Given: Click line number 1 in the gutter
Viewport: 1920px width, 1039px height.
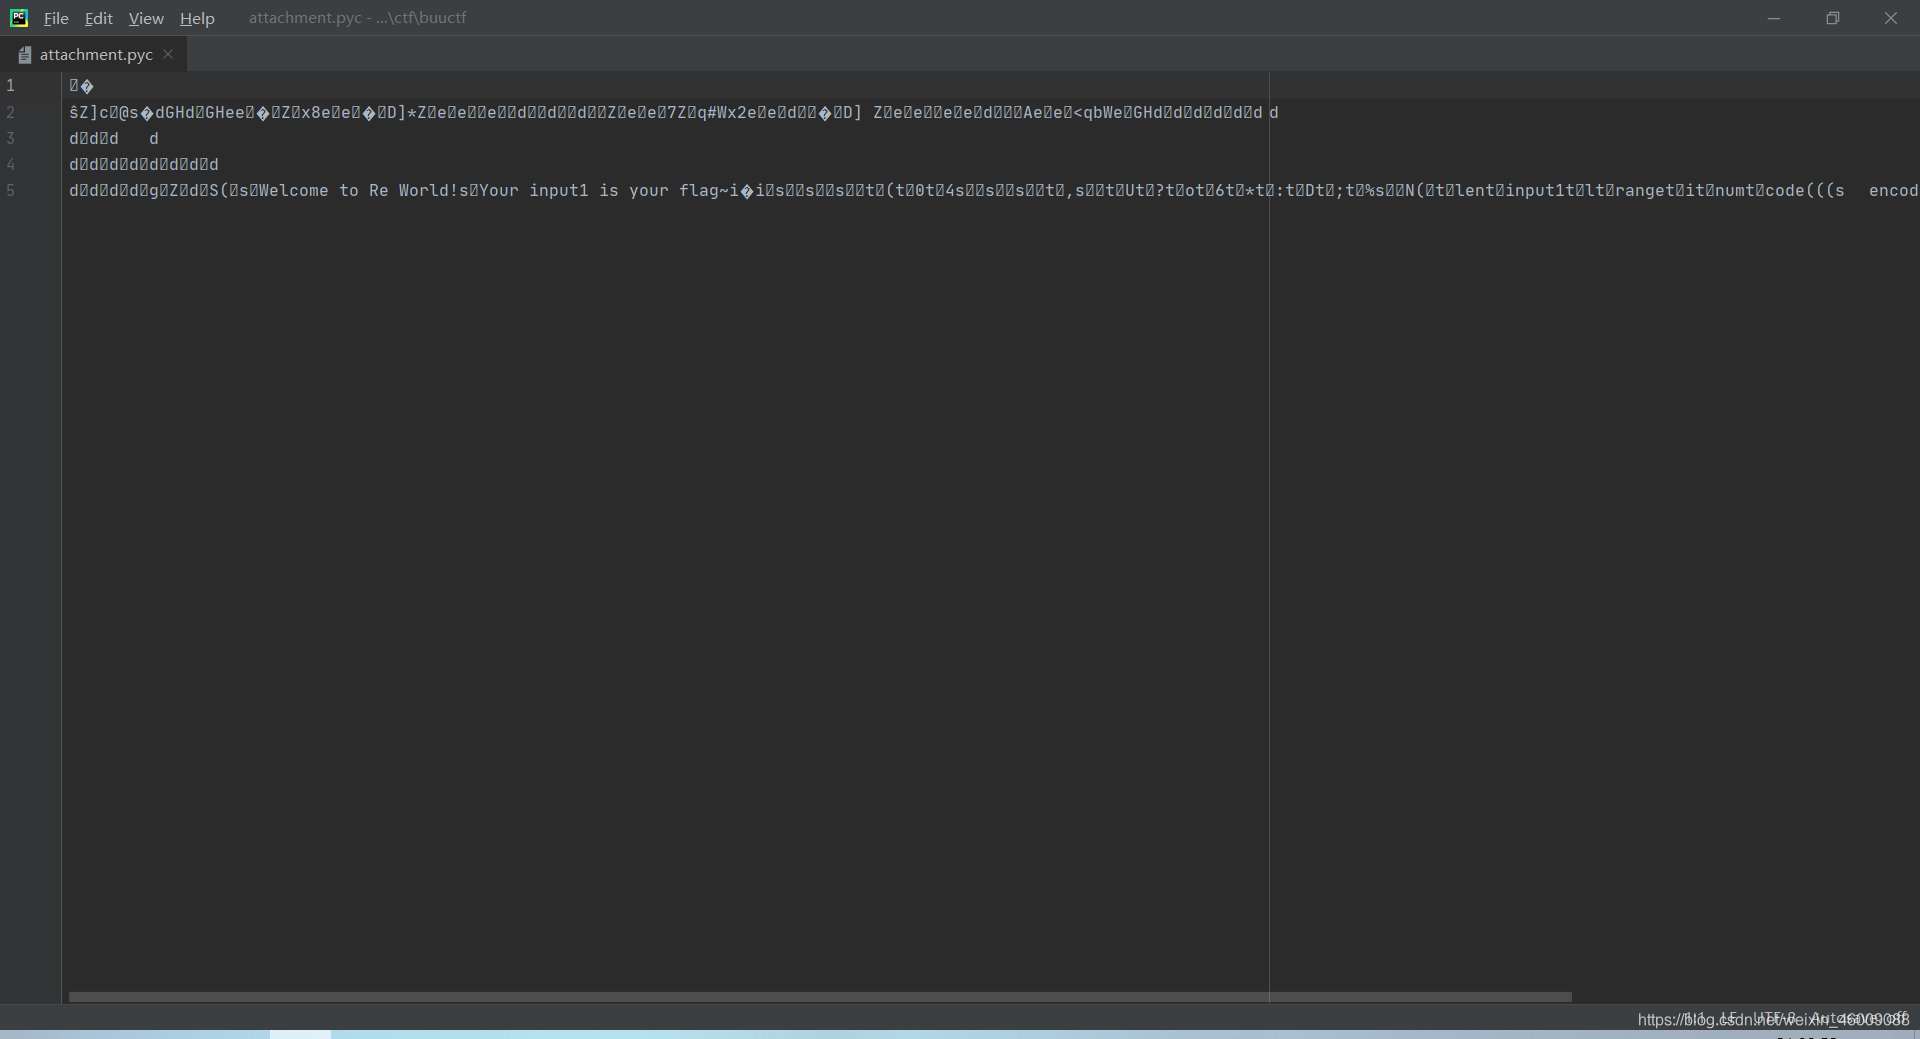Looking at the screenshot, I should 10,86.
